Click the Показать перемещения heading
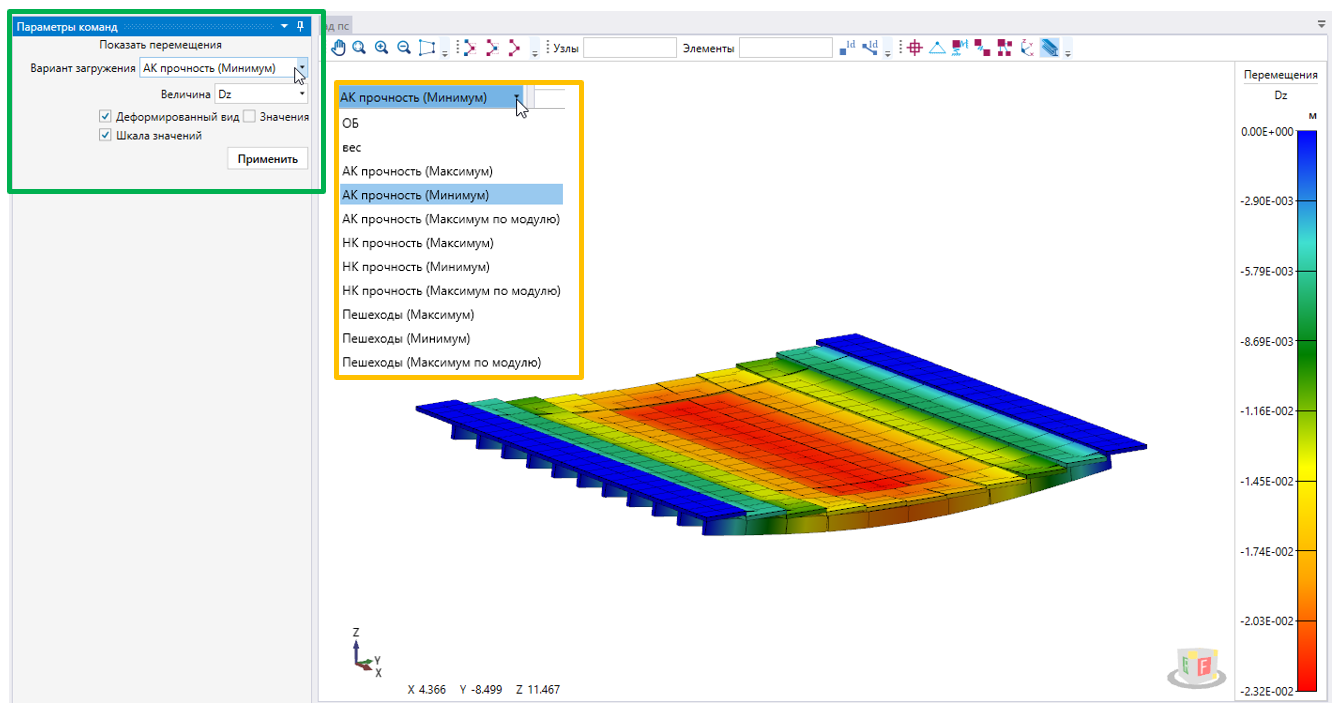The image size is (1344, 712). click(161, 45)
